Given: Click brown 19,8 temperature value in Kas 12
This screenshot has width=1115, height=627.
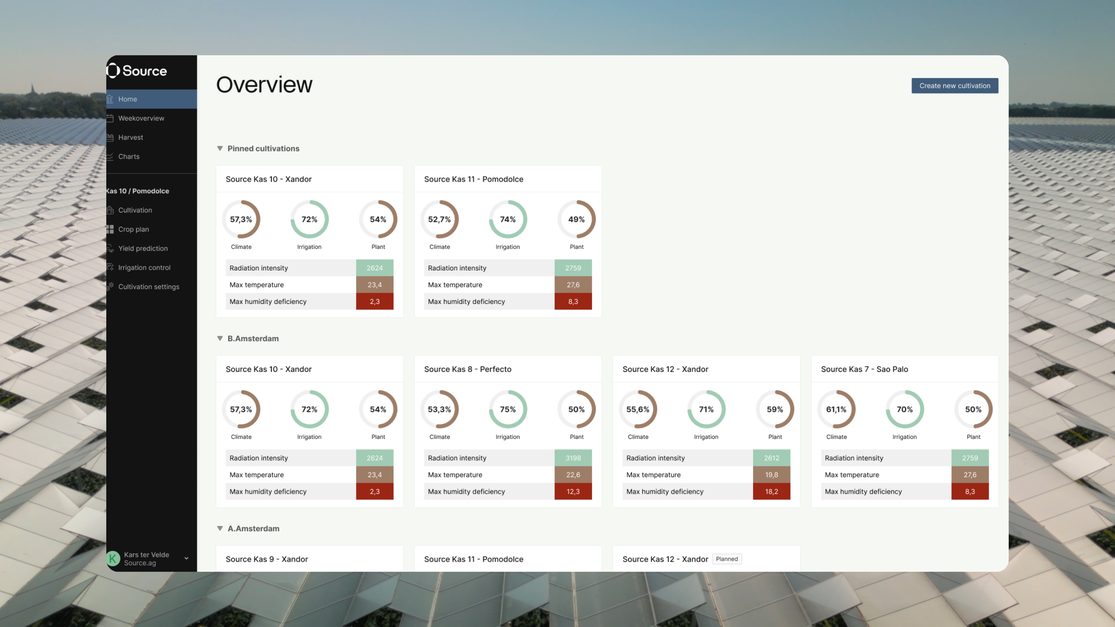Looking at the screenshot, I should (x=772, y=475).
